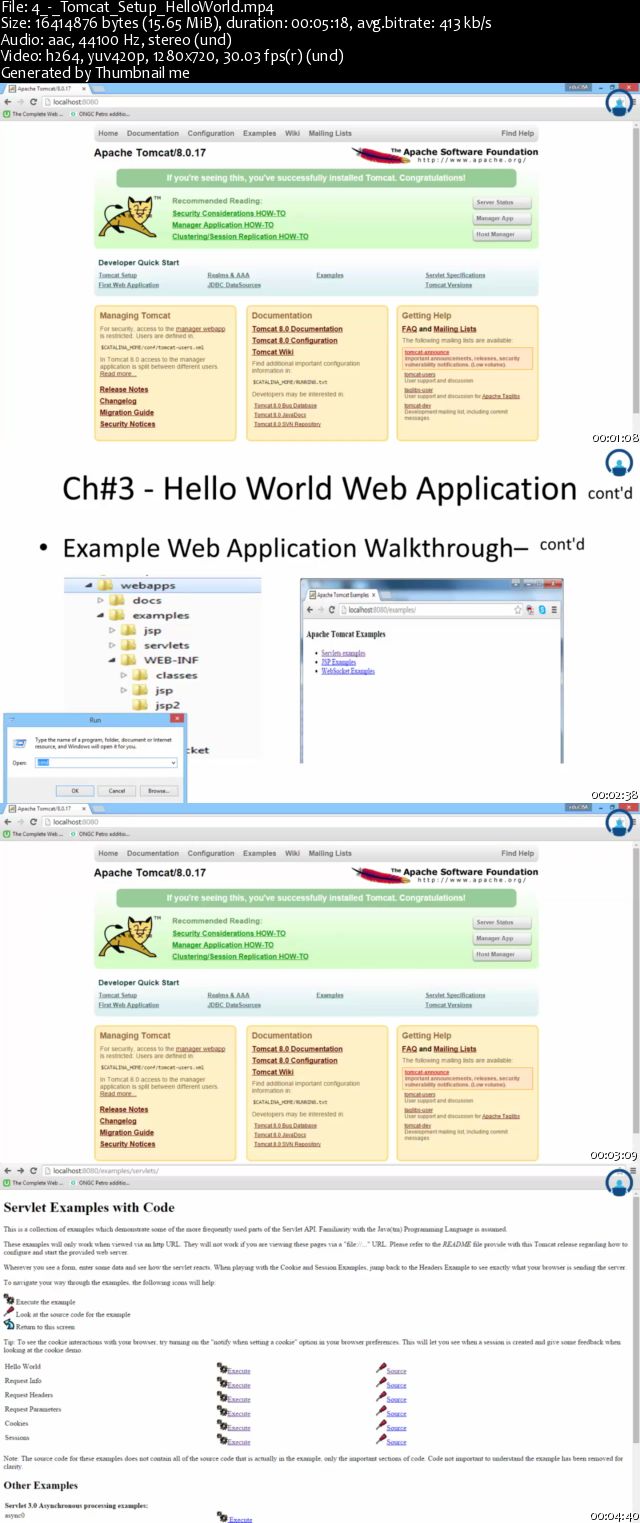Open the Run dialog's Open dropdown arrow
The image size is (640, 1523).
[173, 762]
